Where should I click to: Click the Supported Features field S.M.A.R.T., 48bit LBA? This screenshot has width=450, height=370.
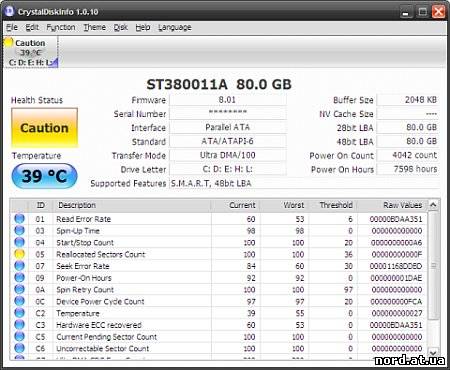point(304,183)
